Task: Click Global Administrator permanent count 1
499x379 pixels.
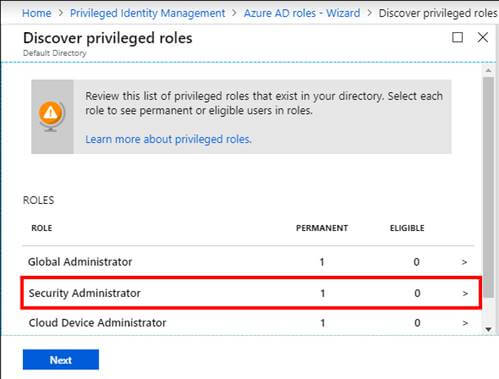Action: pyautogui.click(x=322, y=262)
